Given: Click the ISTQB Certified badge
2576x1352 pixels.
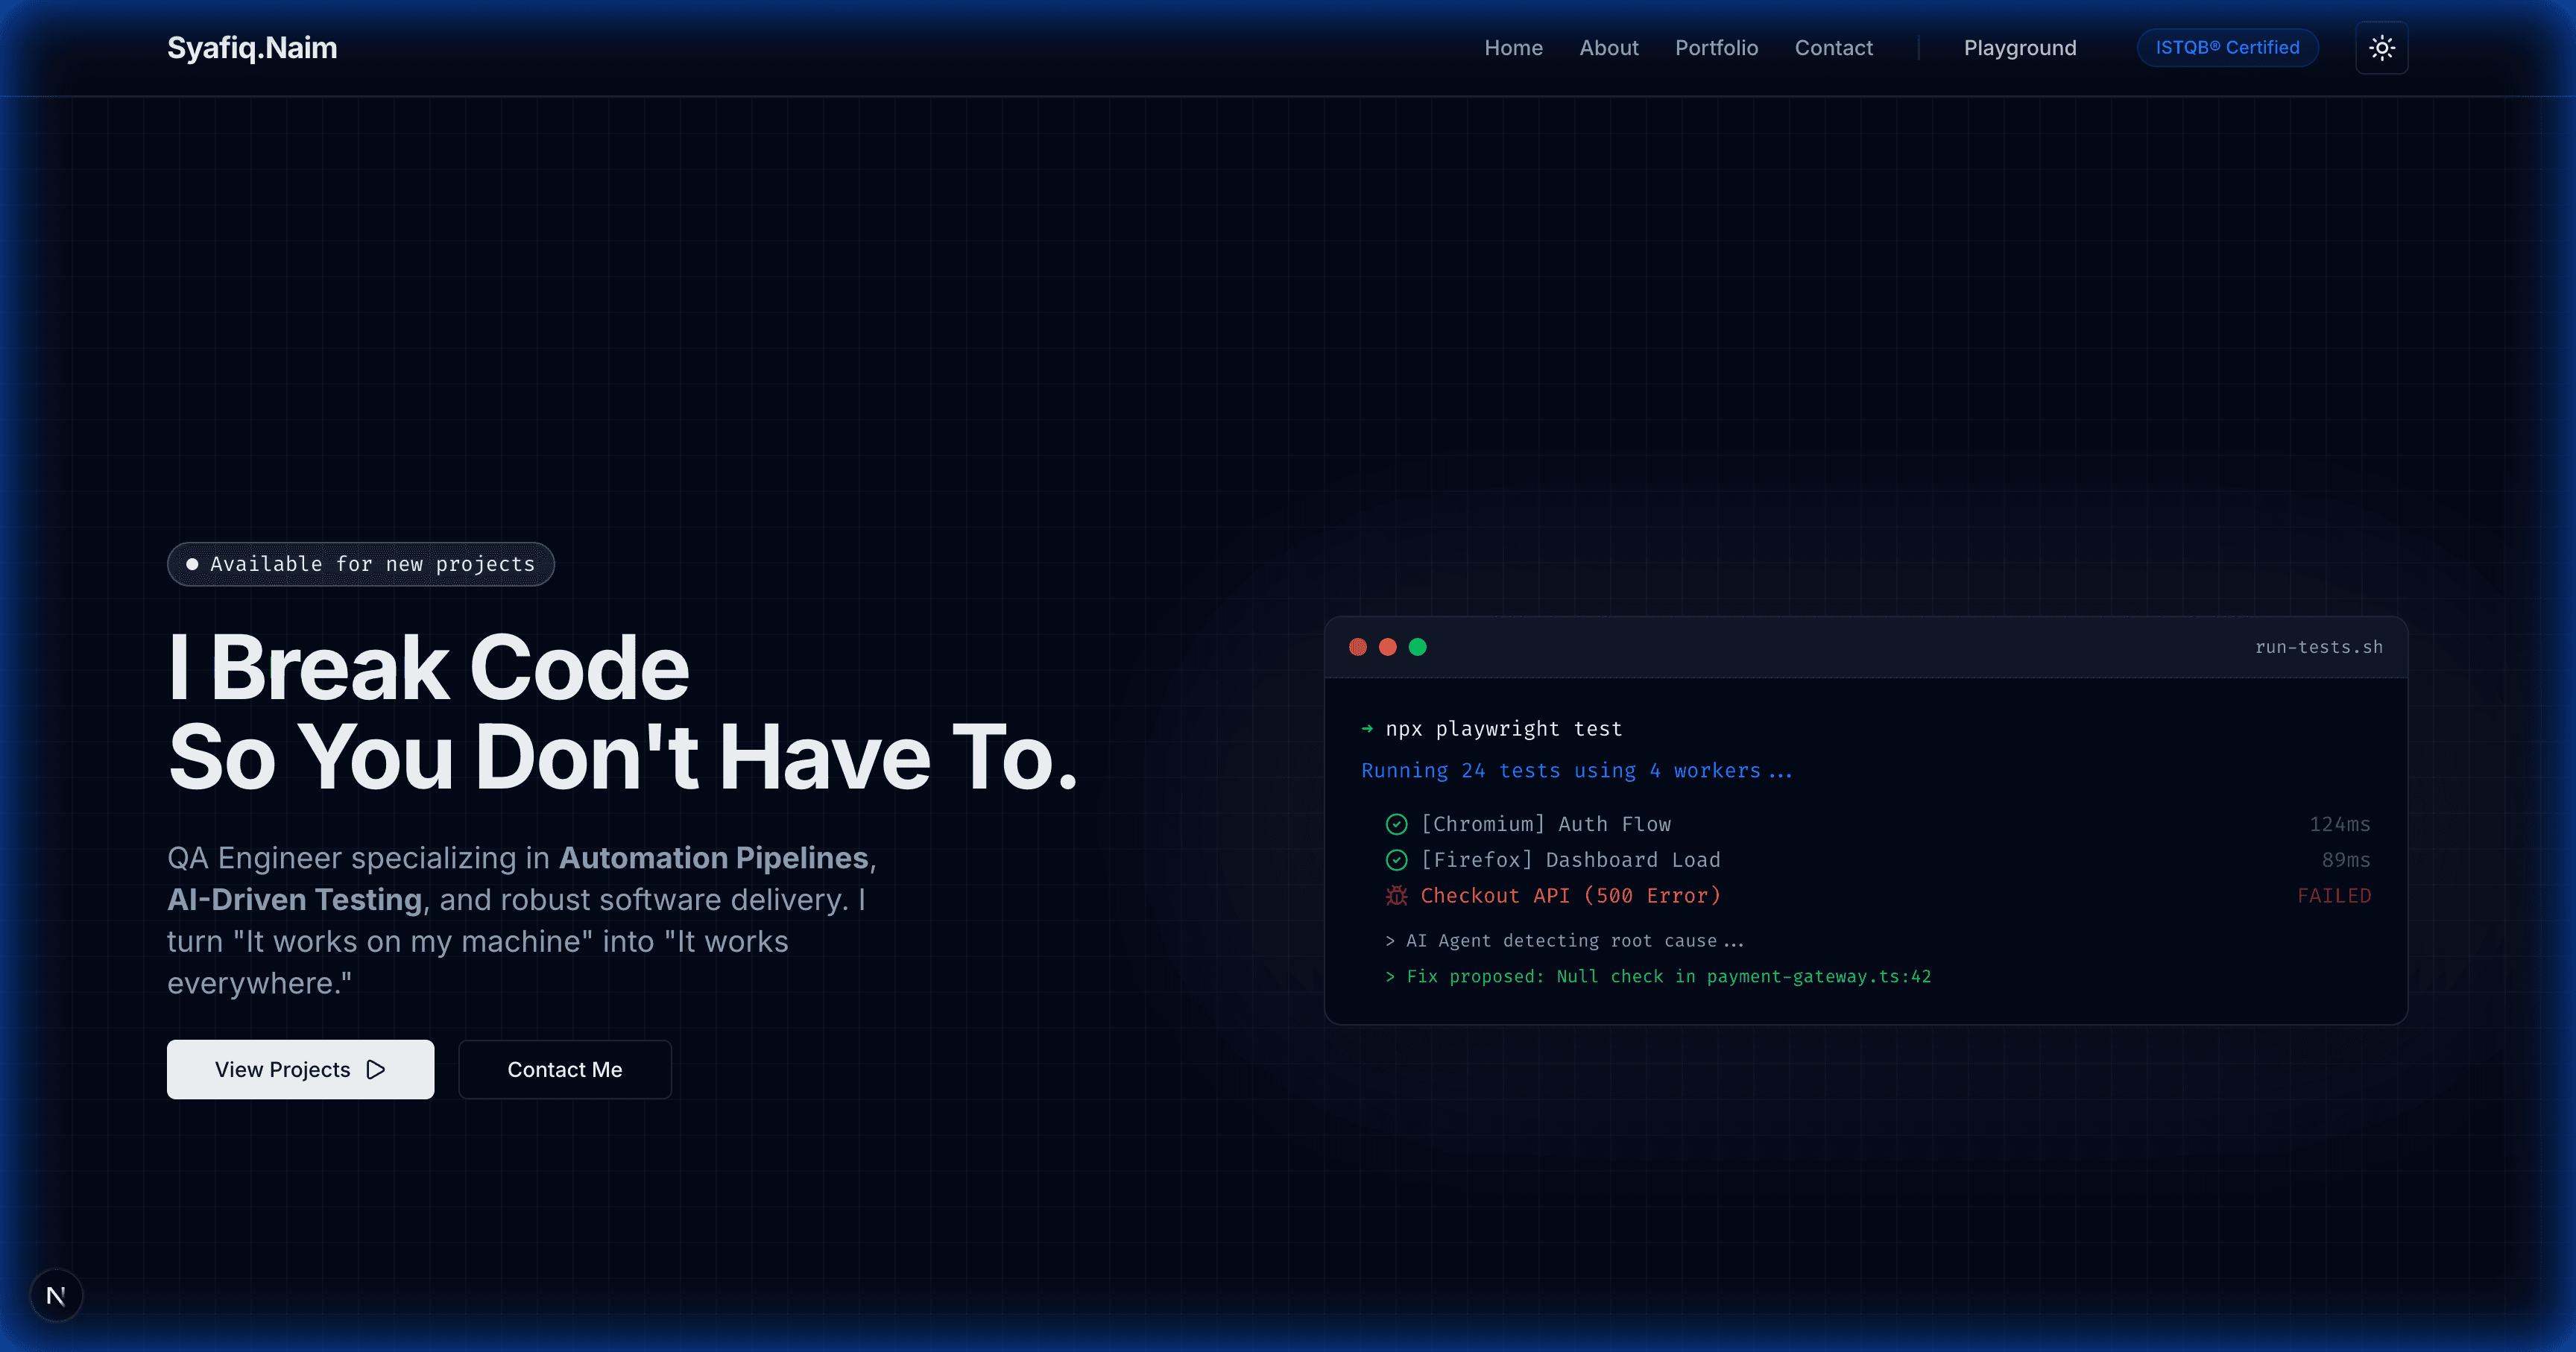Looking at the screenshot, I should [2227, 47].
